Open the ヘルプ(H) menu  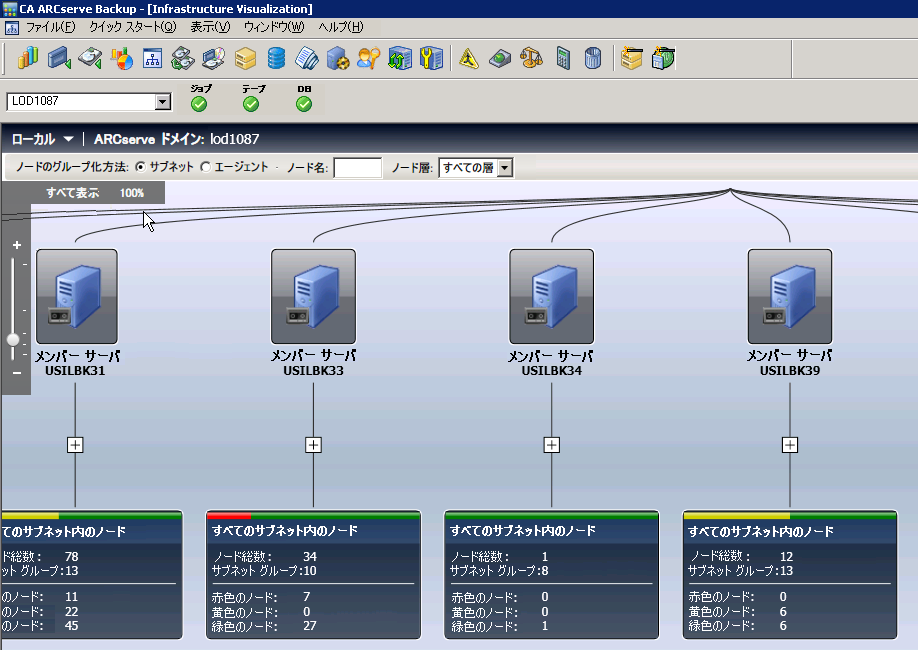(341, 26)
